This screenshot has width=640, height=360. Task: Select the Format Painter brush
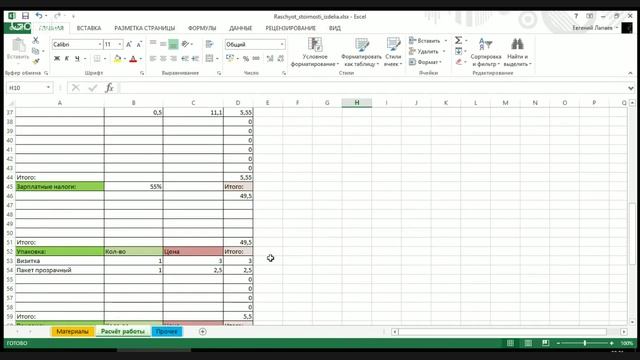(x=36, y=62)
